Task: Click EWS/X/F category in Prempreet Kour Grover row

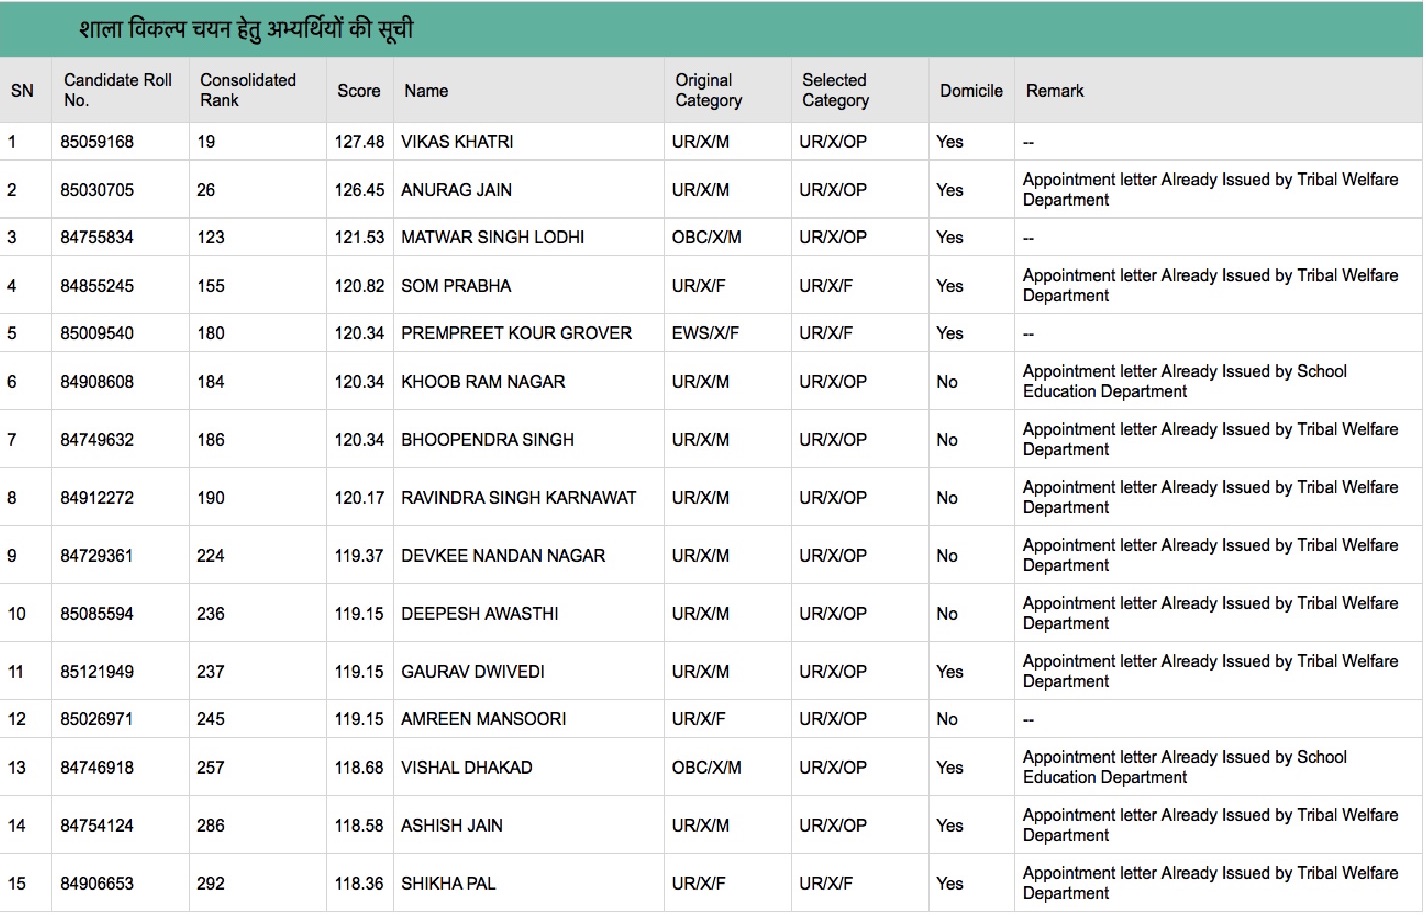Action: 705,333
